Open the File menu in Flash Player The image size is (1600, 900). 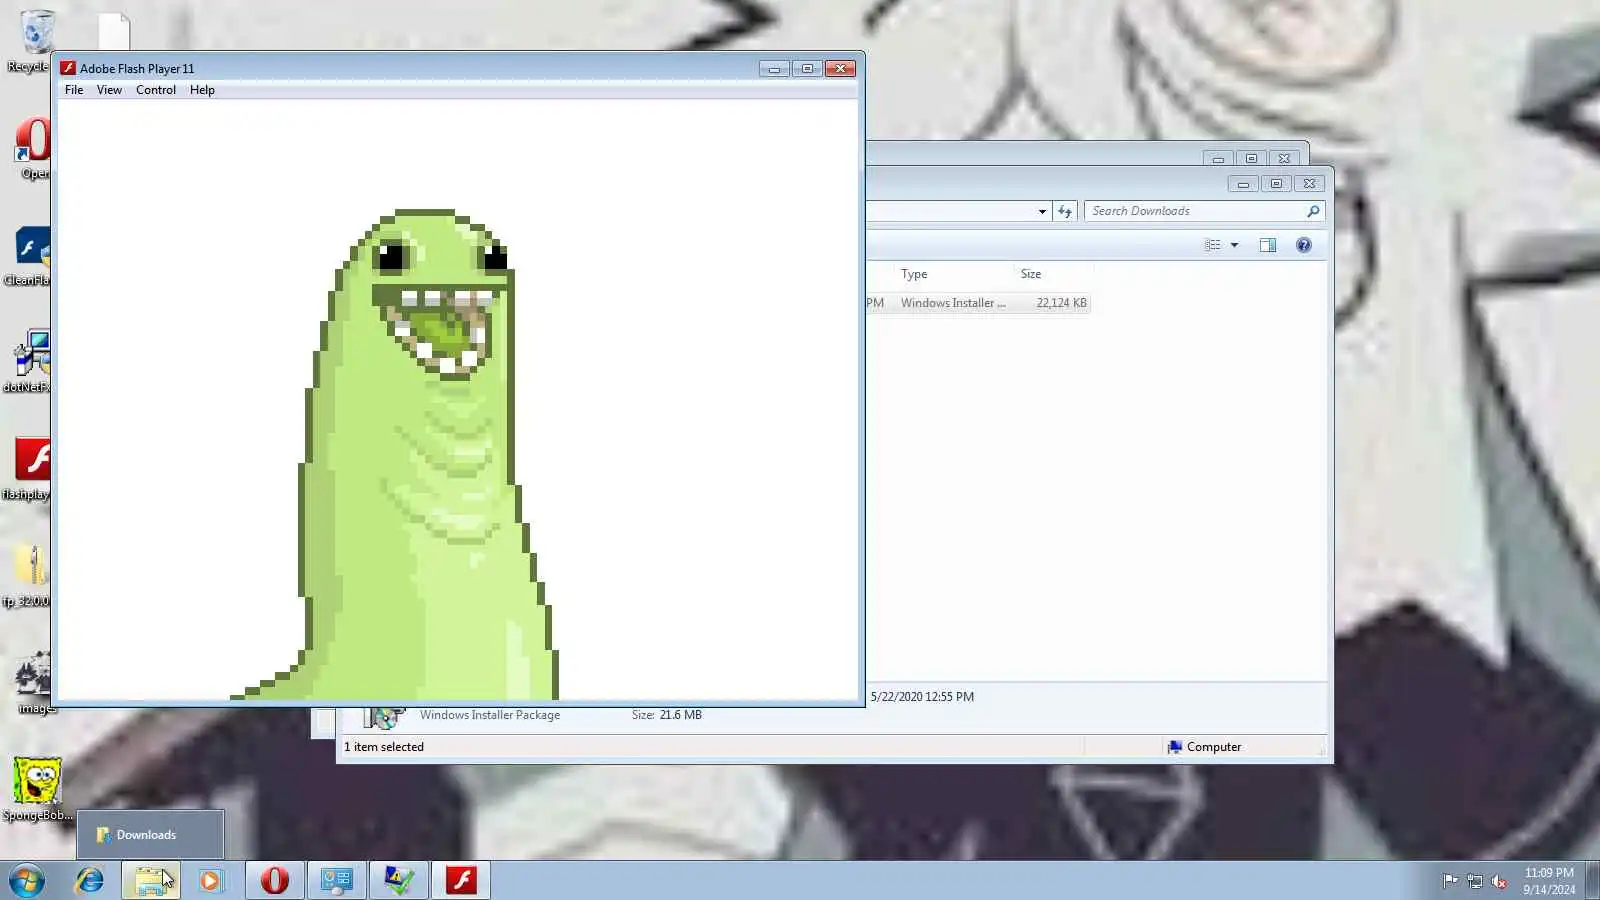coord(74,90)
